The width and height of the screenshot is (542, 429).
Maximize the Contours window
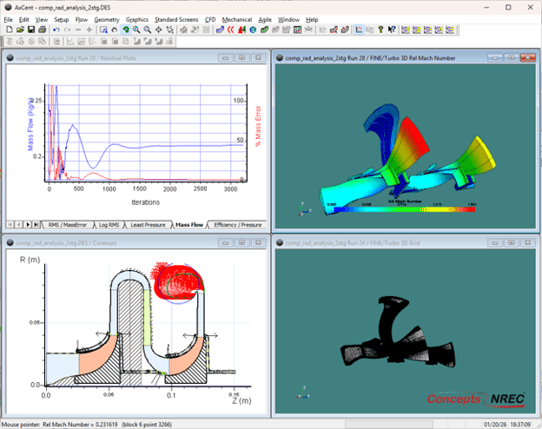click(x=242, y=243)
